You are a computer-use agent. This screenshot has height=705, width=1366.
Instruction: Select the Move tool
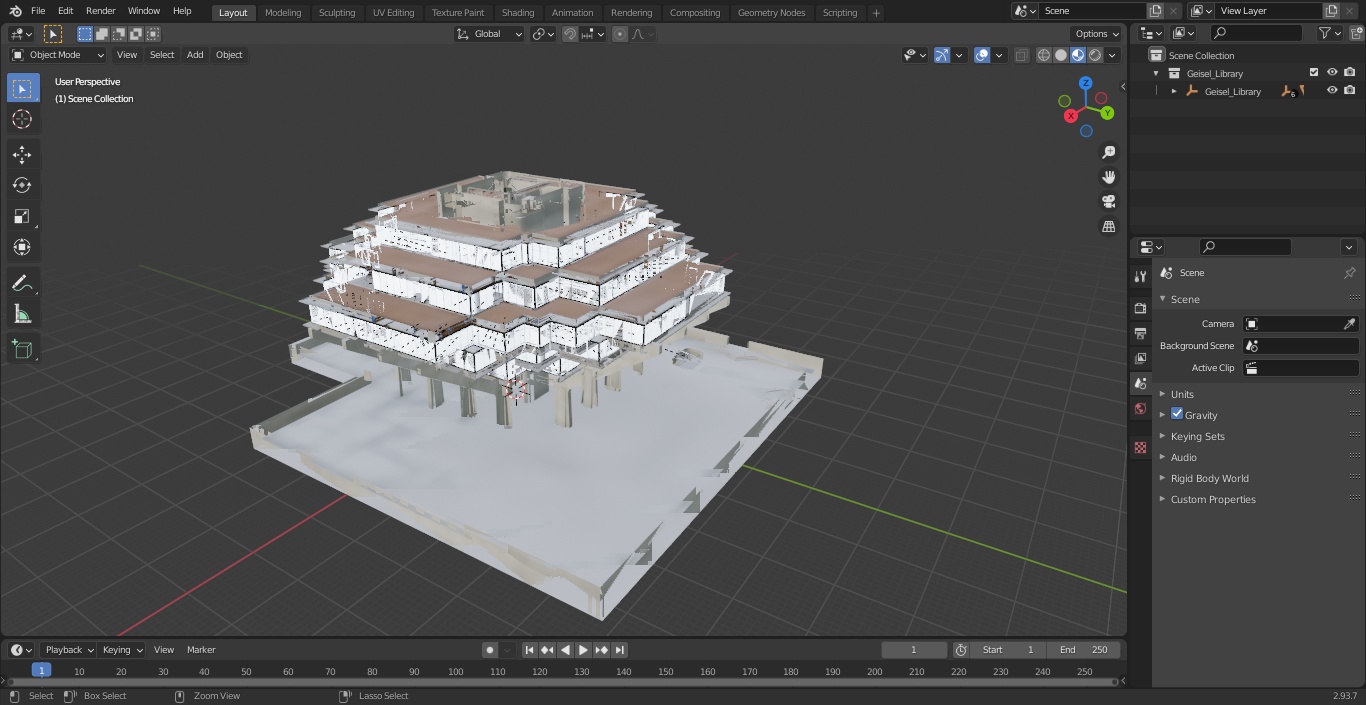[x=22, y=154]
